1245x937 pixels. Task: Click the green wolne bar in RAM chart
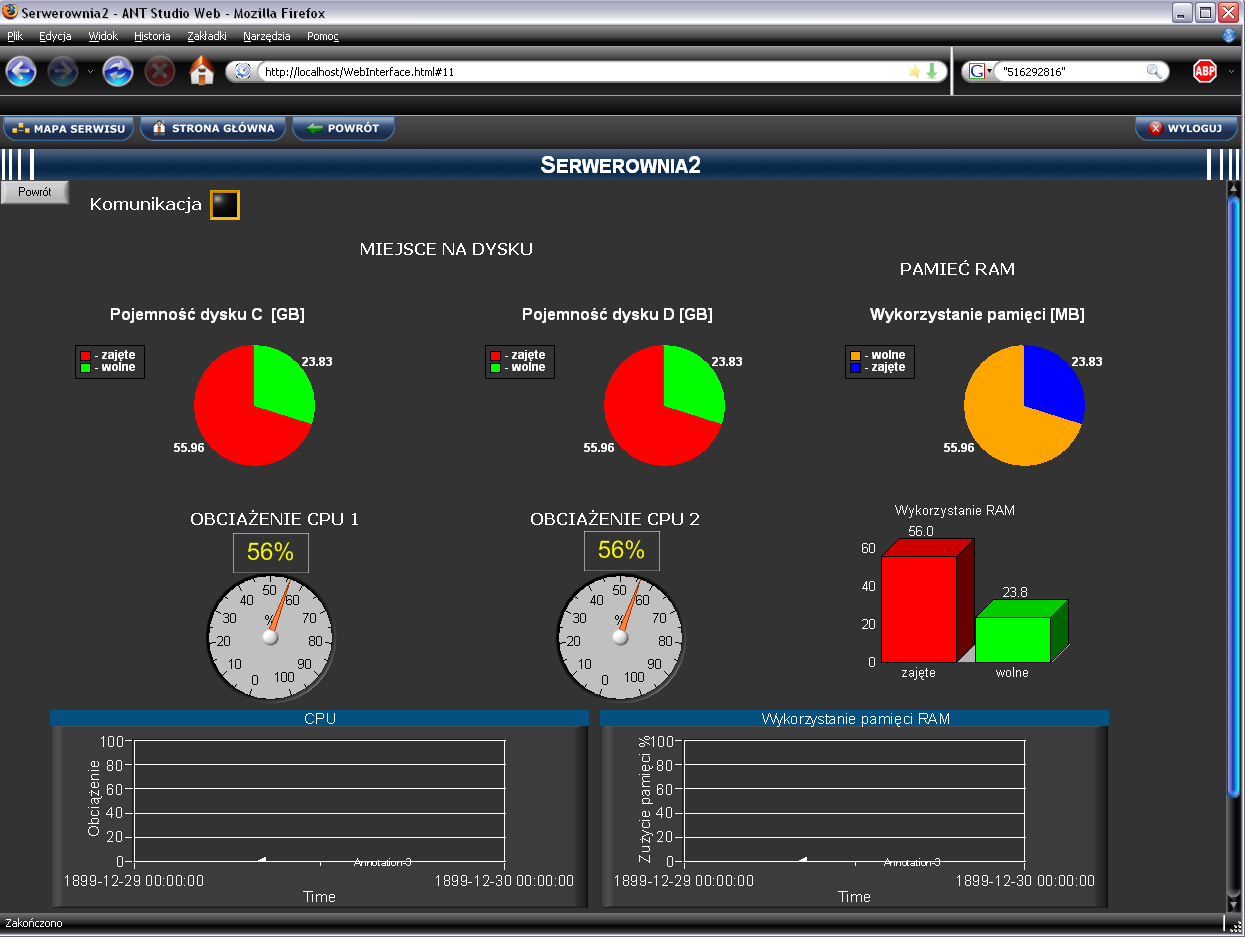tap(1013, 639)
